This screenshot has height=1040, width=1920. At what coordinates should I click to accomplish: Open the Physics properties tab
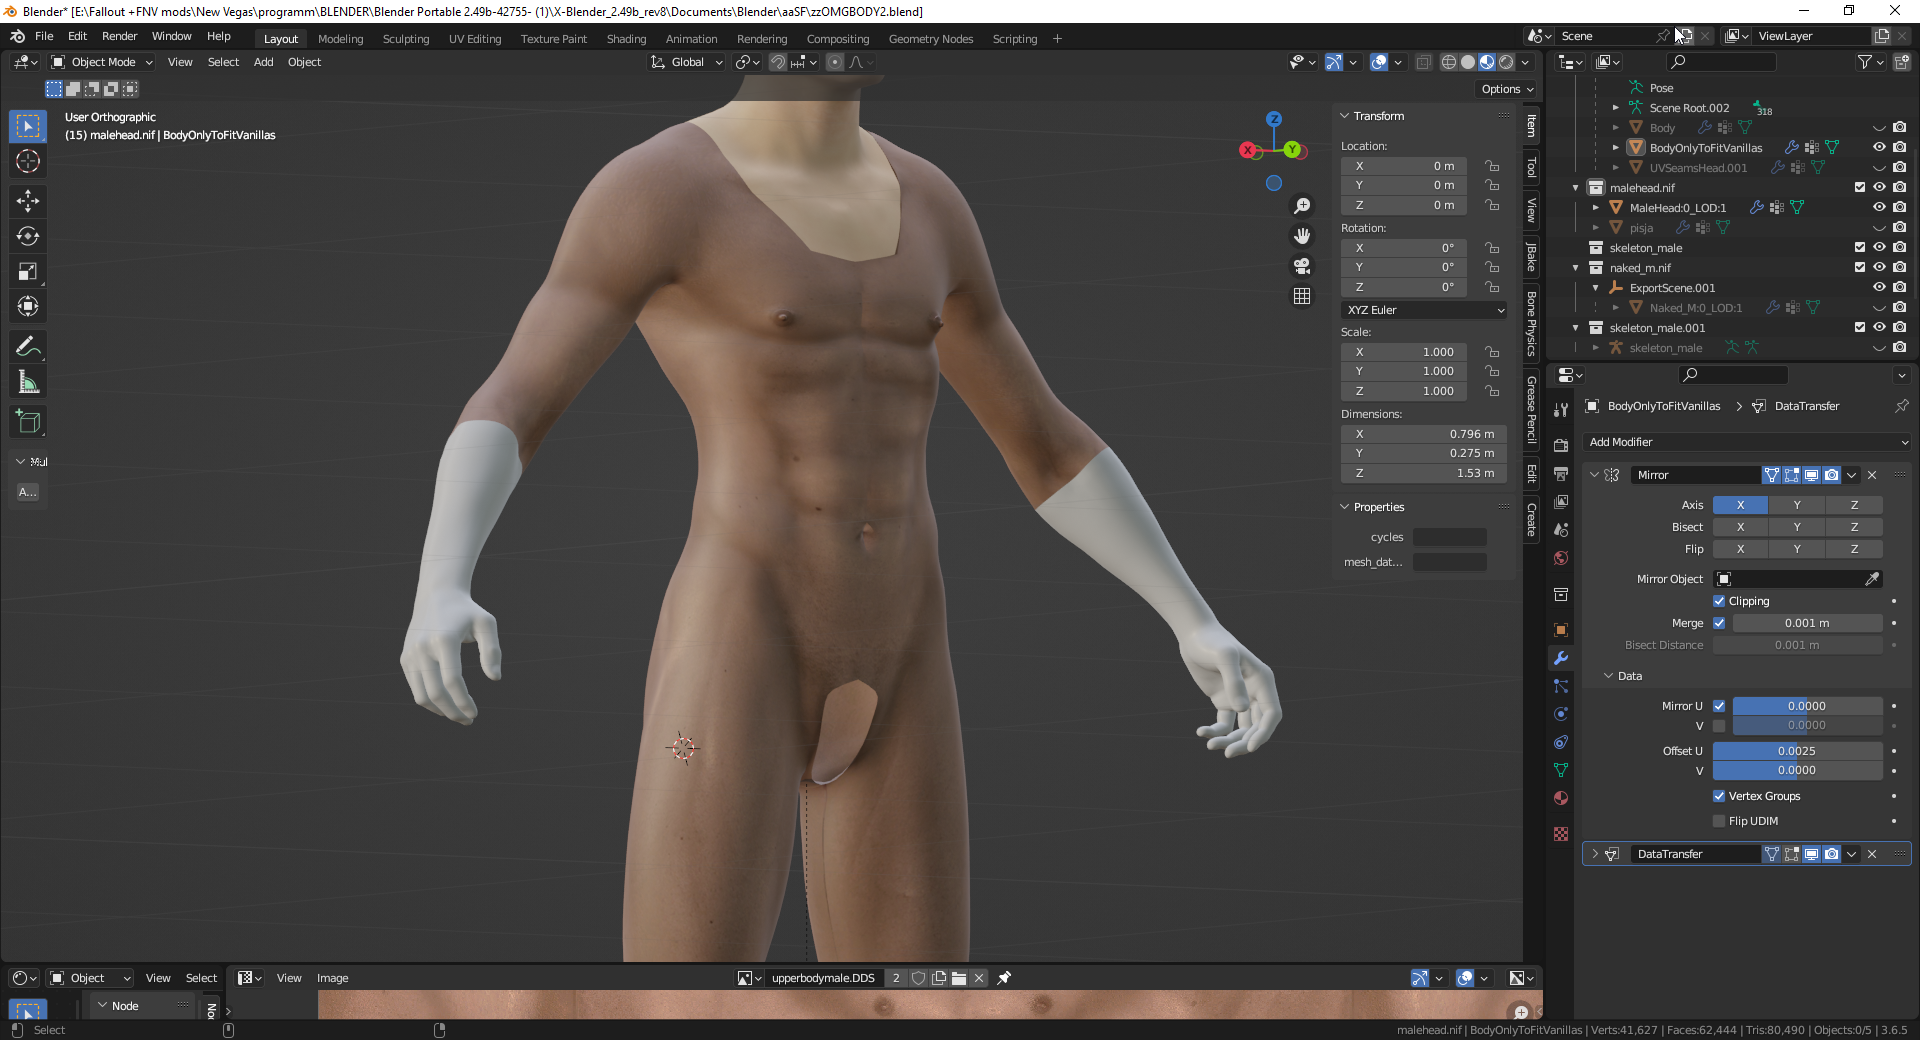point(1561,714)
